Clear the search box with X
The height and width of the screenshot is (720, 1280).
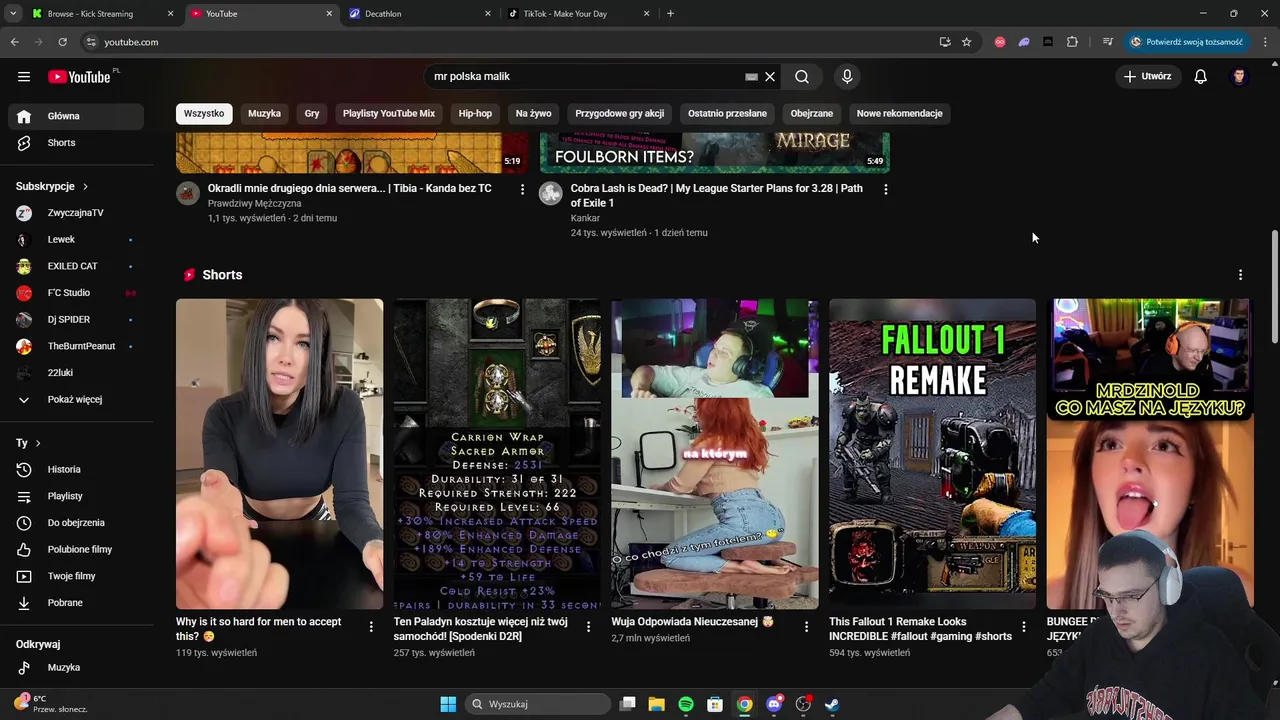(x=770, y=76)
